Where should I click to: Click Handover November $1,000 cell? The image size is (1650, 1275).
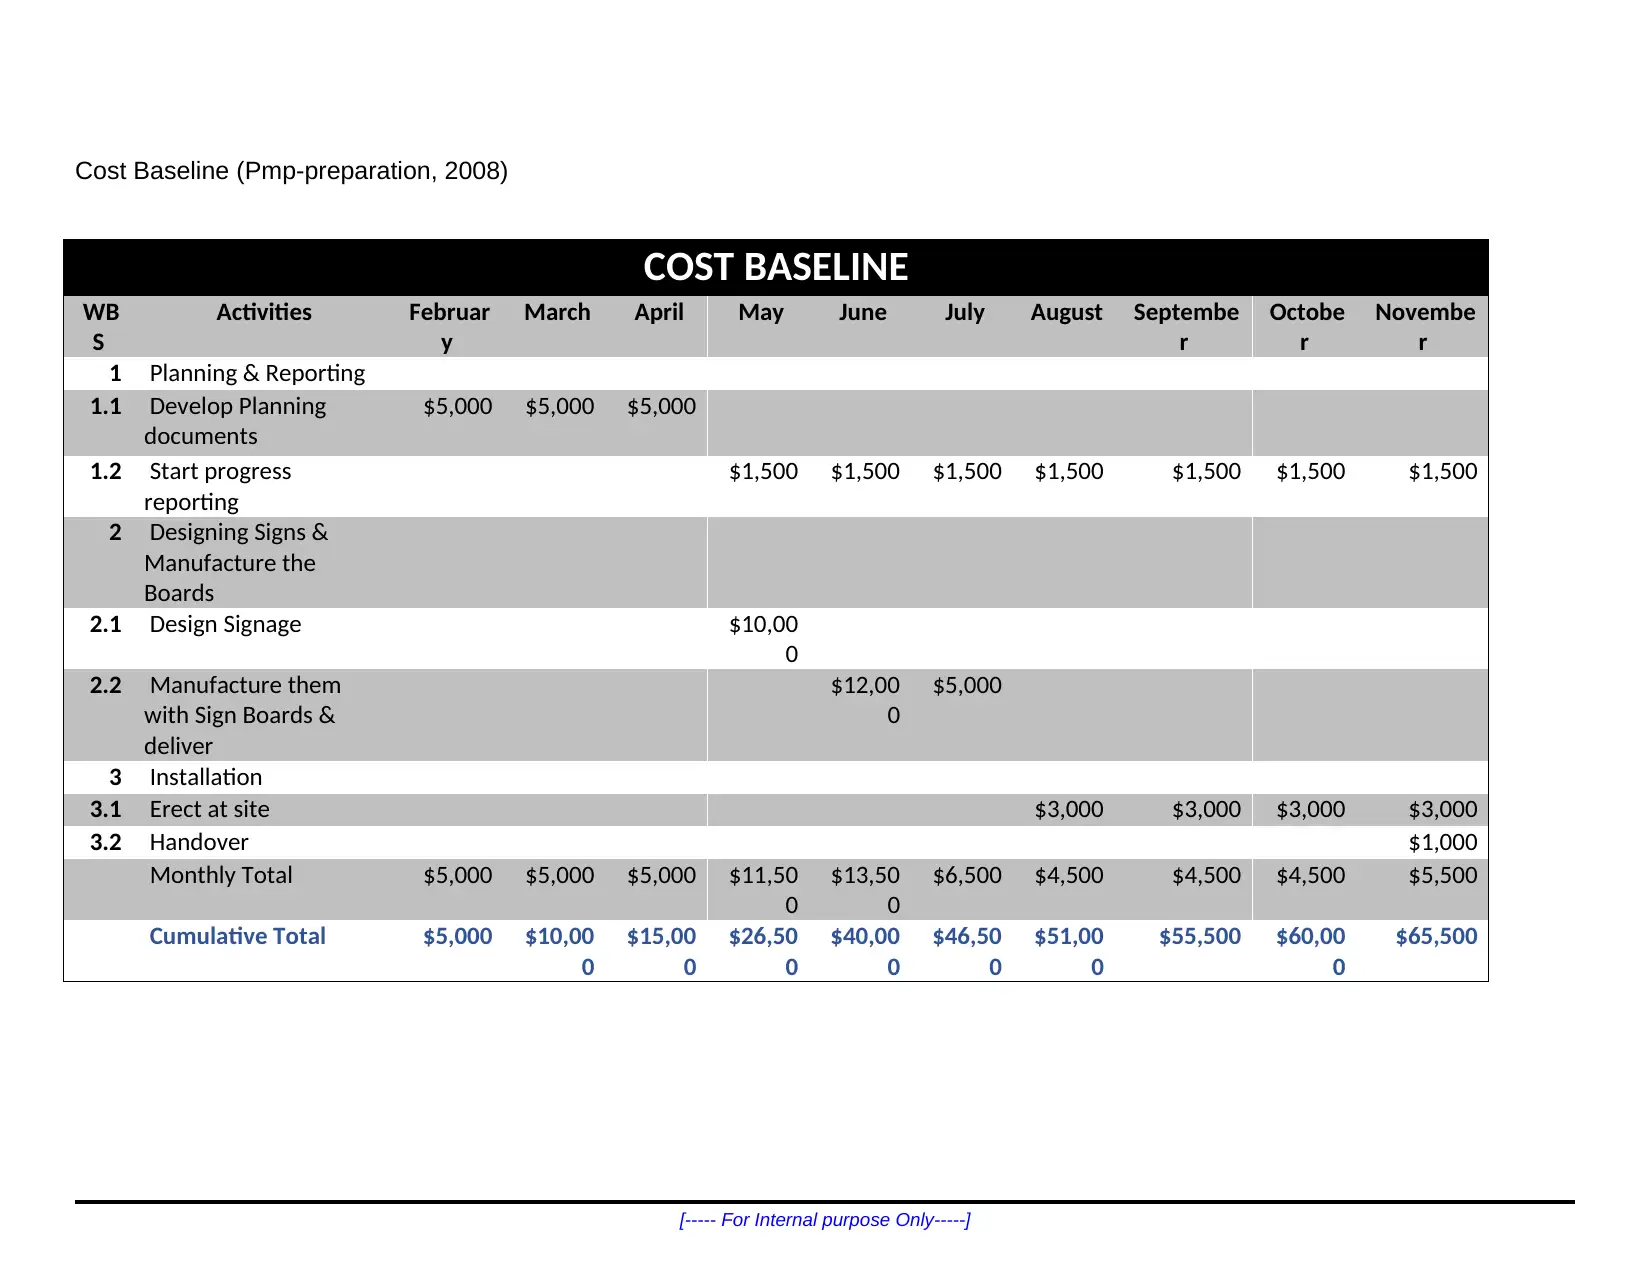pos(1443,842)
